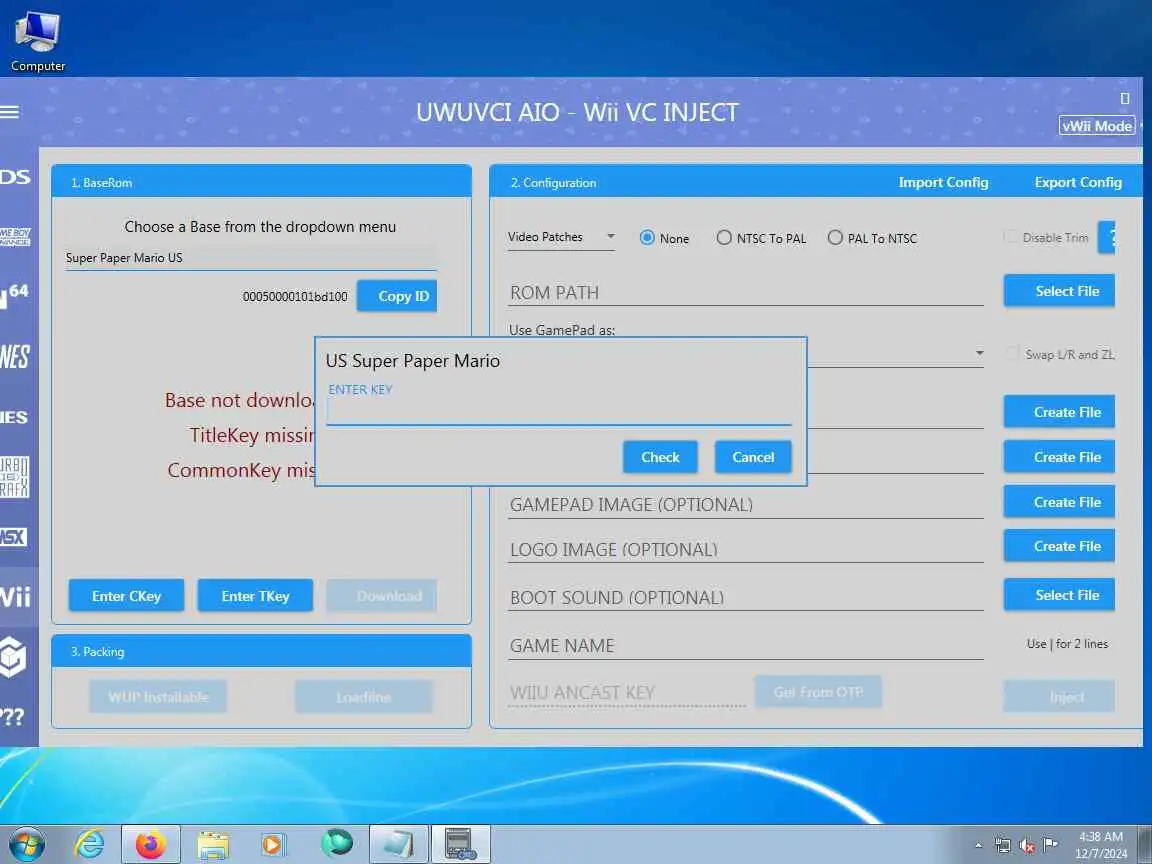This screenshot has width=1152, height=864.
Task: Select the GameCube cube sidebar icon
Action: coord(13,656)
